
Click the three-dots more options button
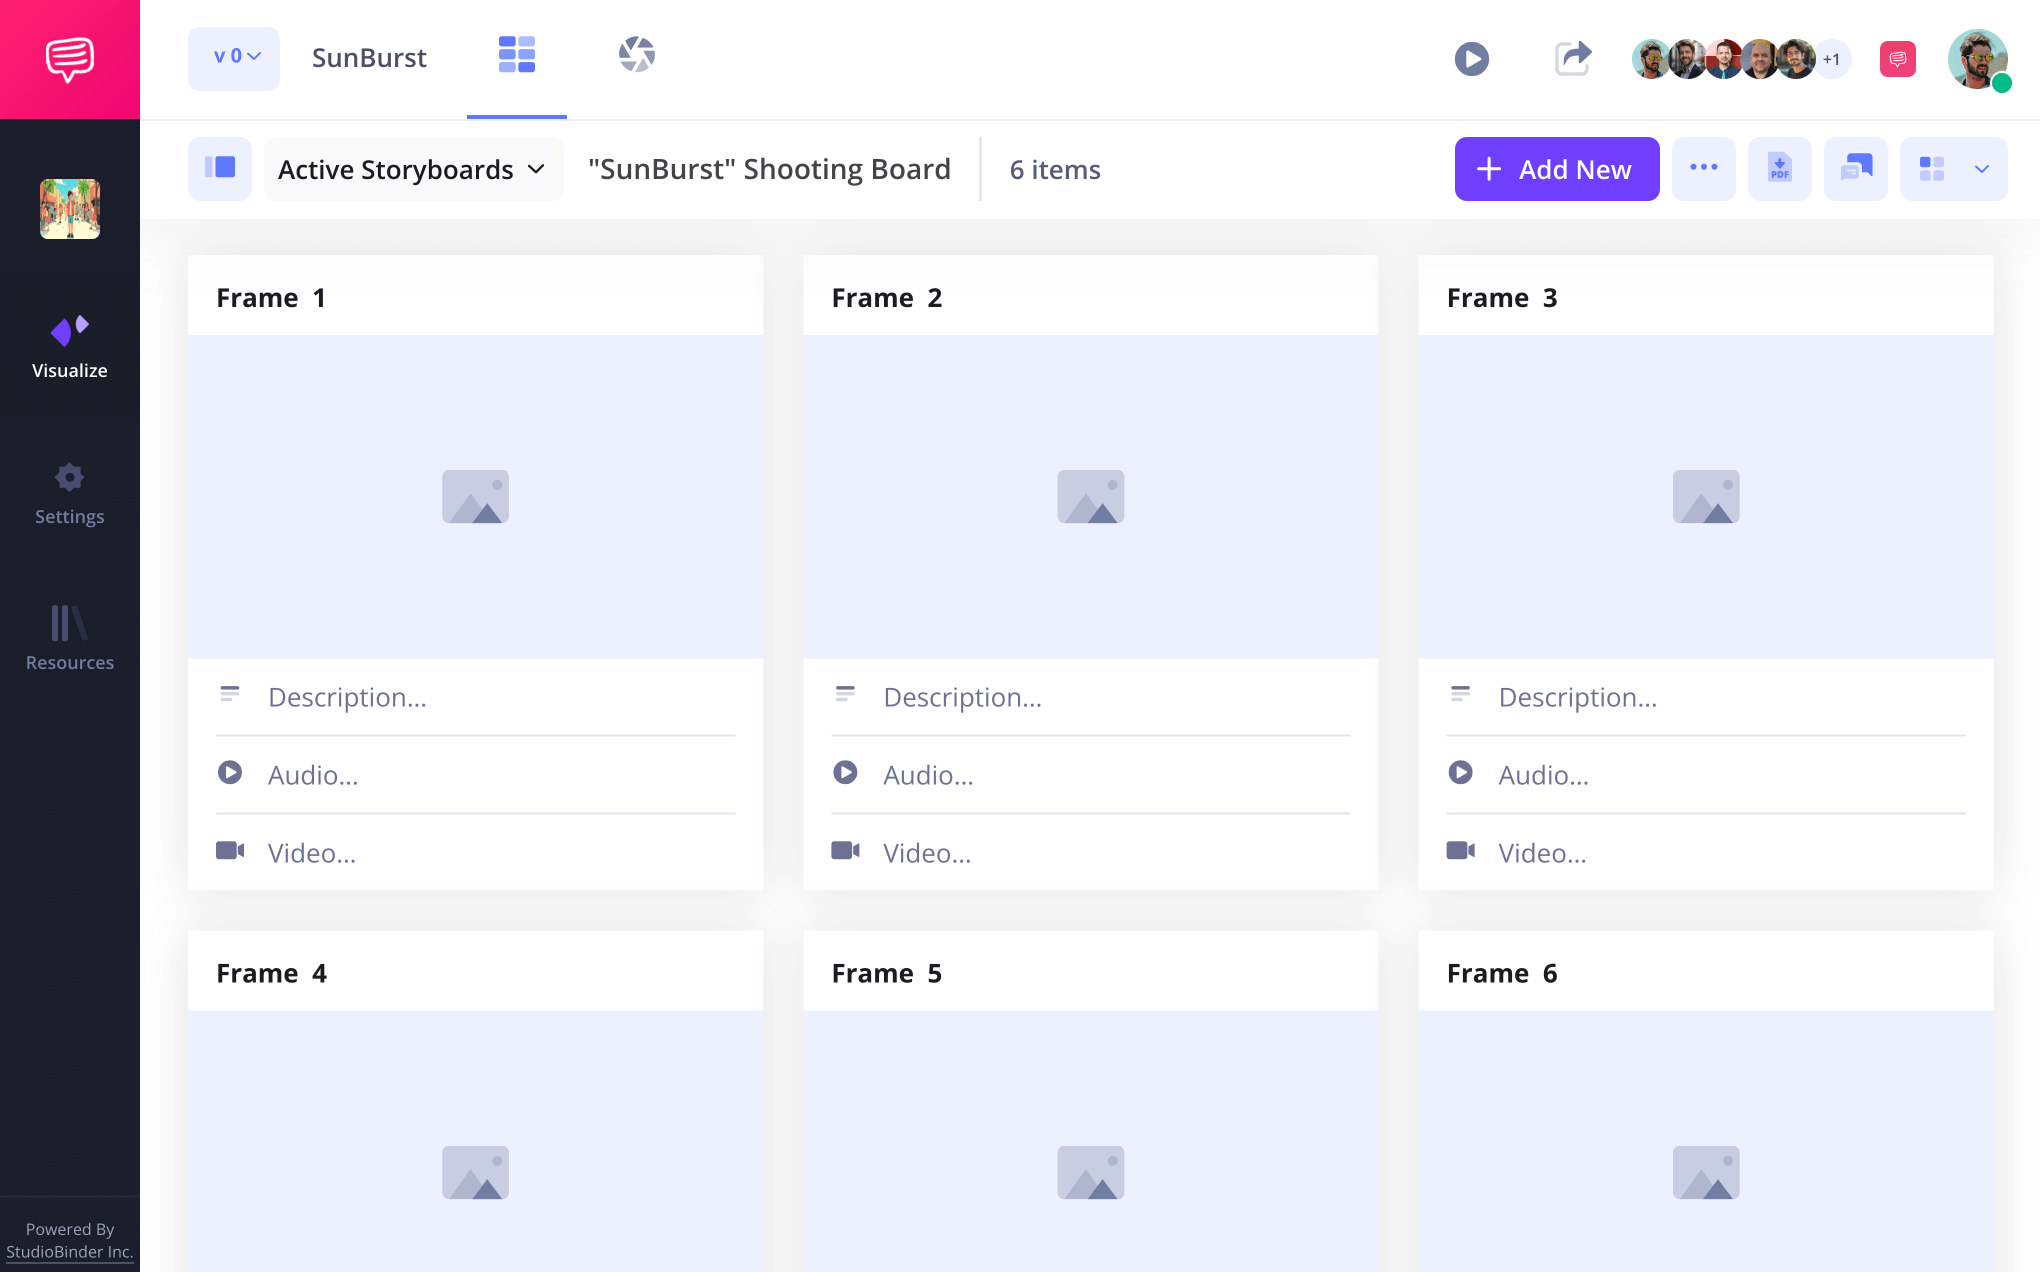(1703, 169)
